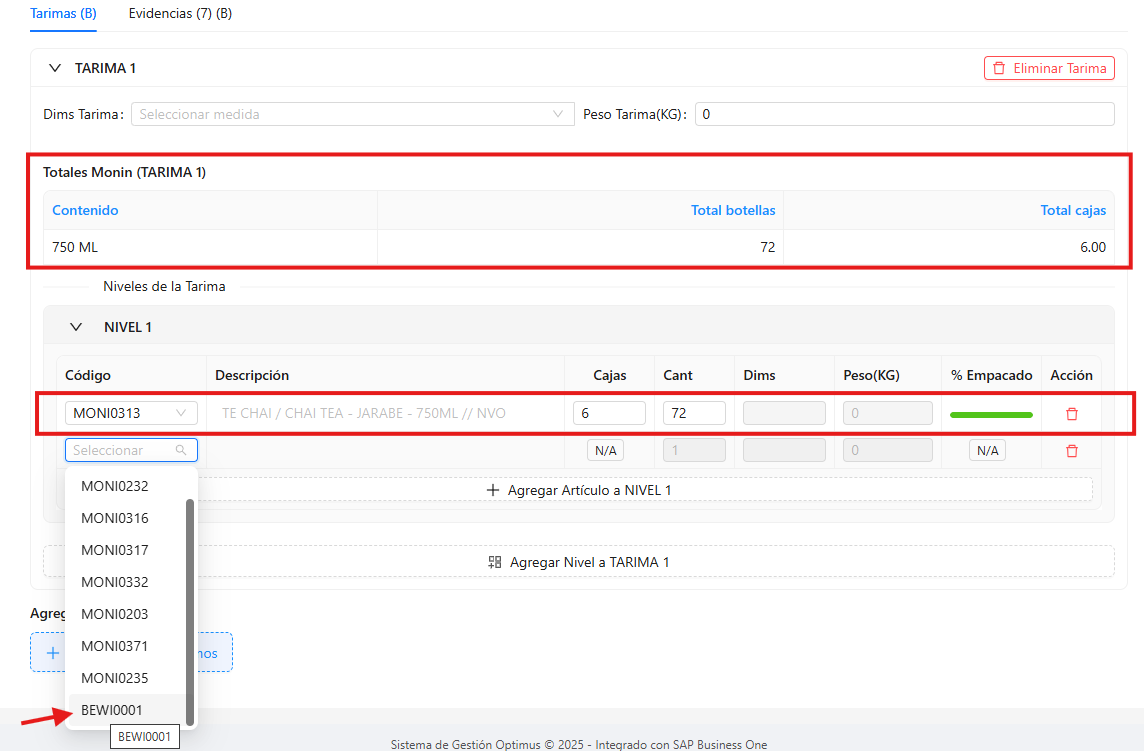The image size is (1144, 751).
Task: Click the Seleccionar code search field
Action: click(131, 450)
